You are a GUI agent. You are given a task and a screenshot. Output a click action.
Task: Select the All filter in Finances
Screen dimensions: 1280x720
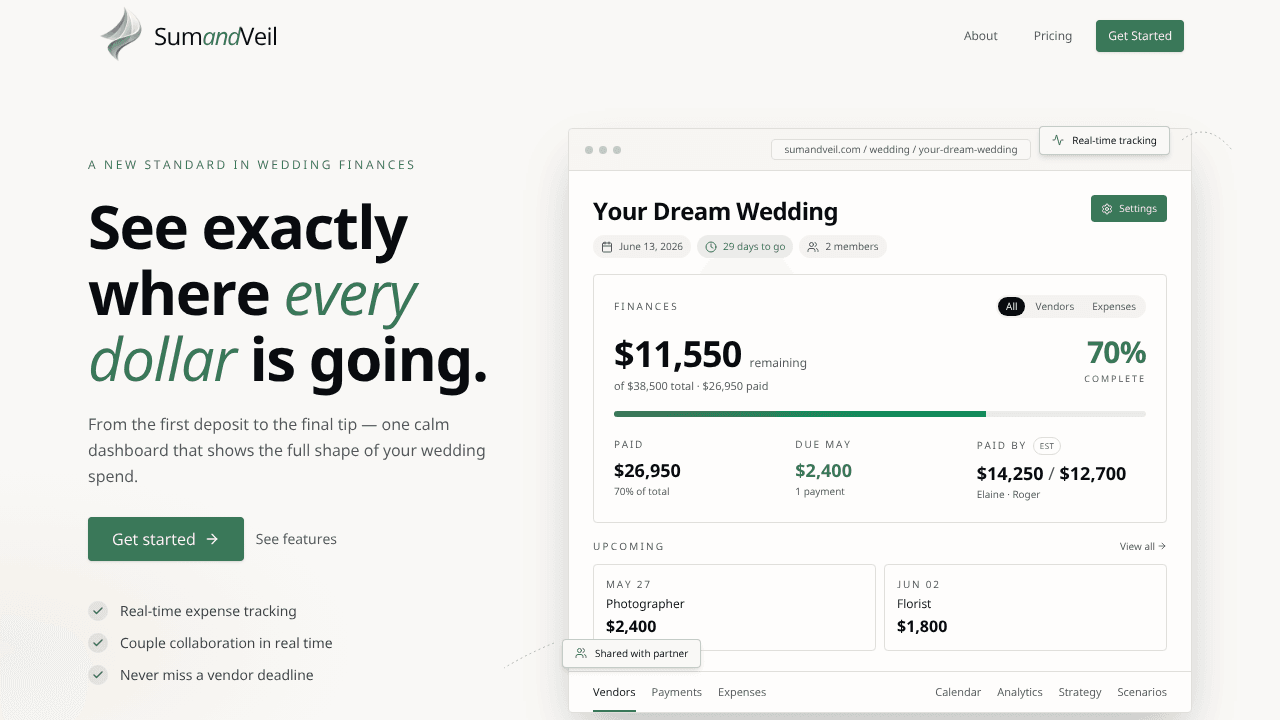tap(1011, 307)
